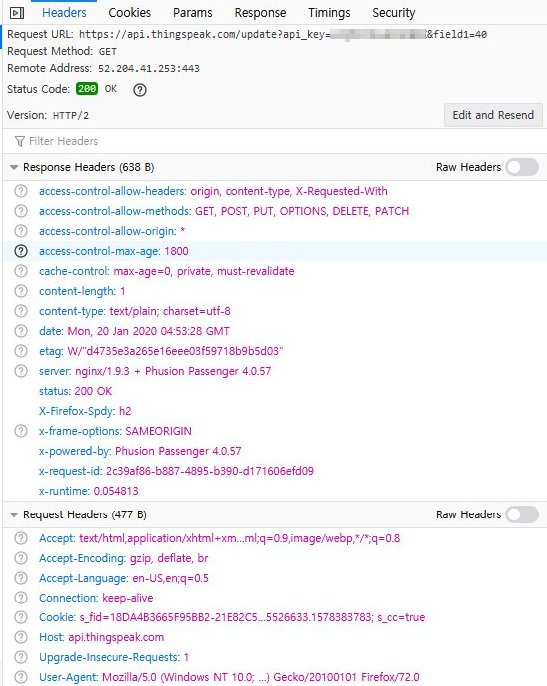Open help for the cache-control header
The image size is (547, 686).
coord(21,271)
